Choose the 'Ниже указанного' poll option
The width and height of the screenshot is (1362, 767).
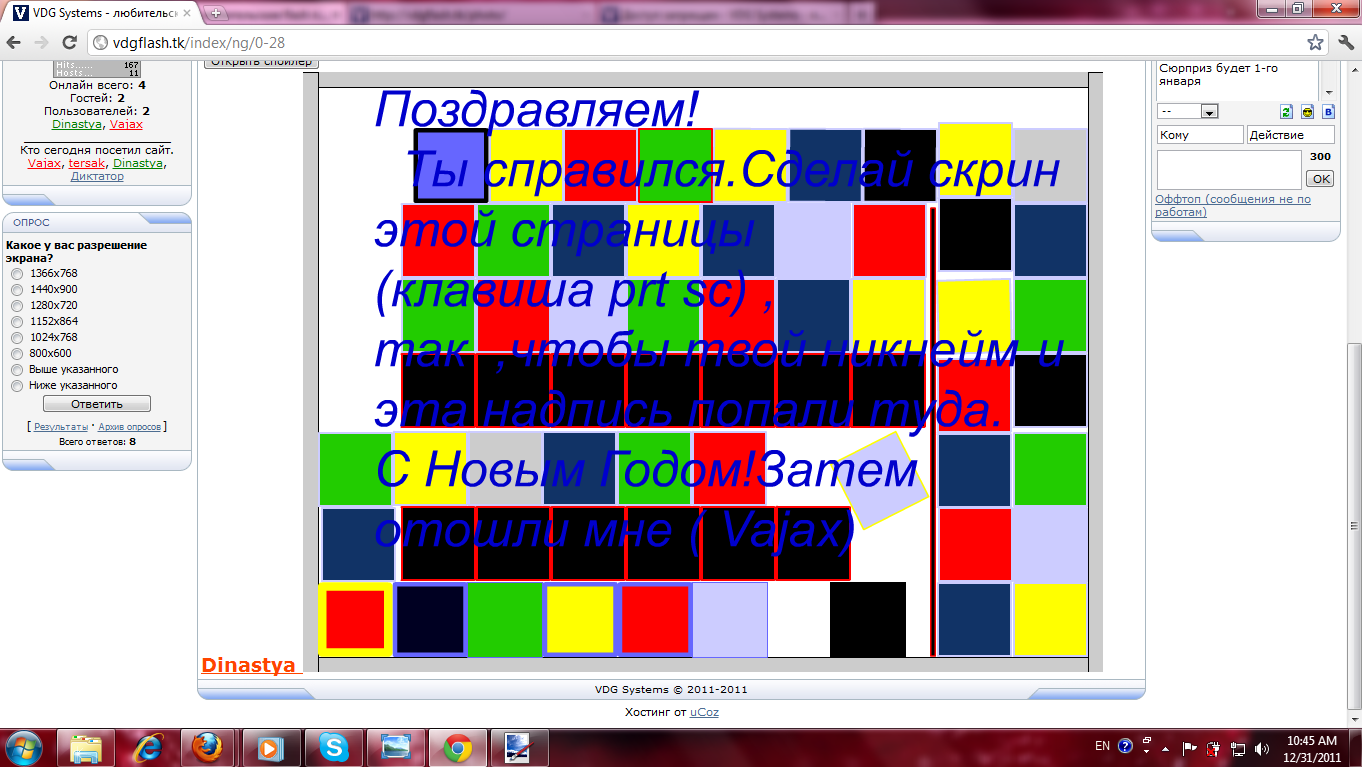16,385
